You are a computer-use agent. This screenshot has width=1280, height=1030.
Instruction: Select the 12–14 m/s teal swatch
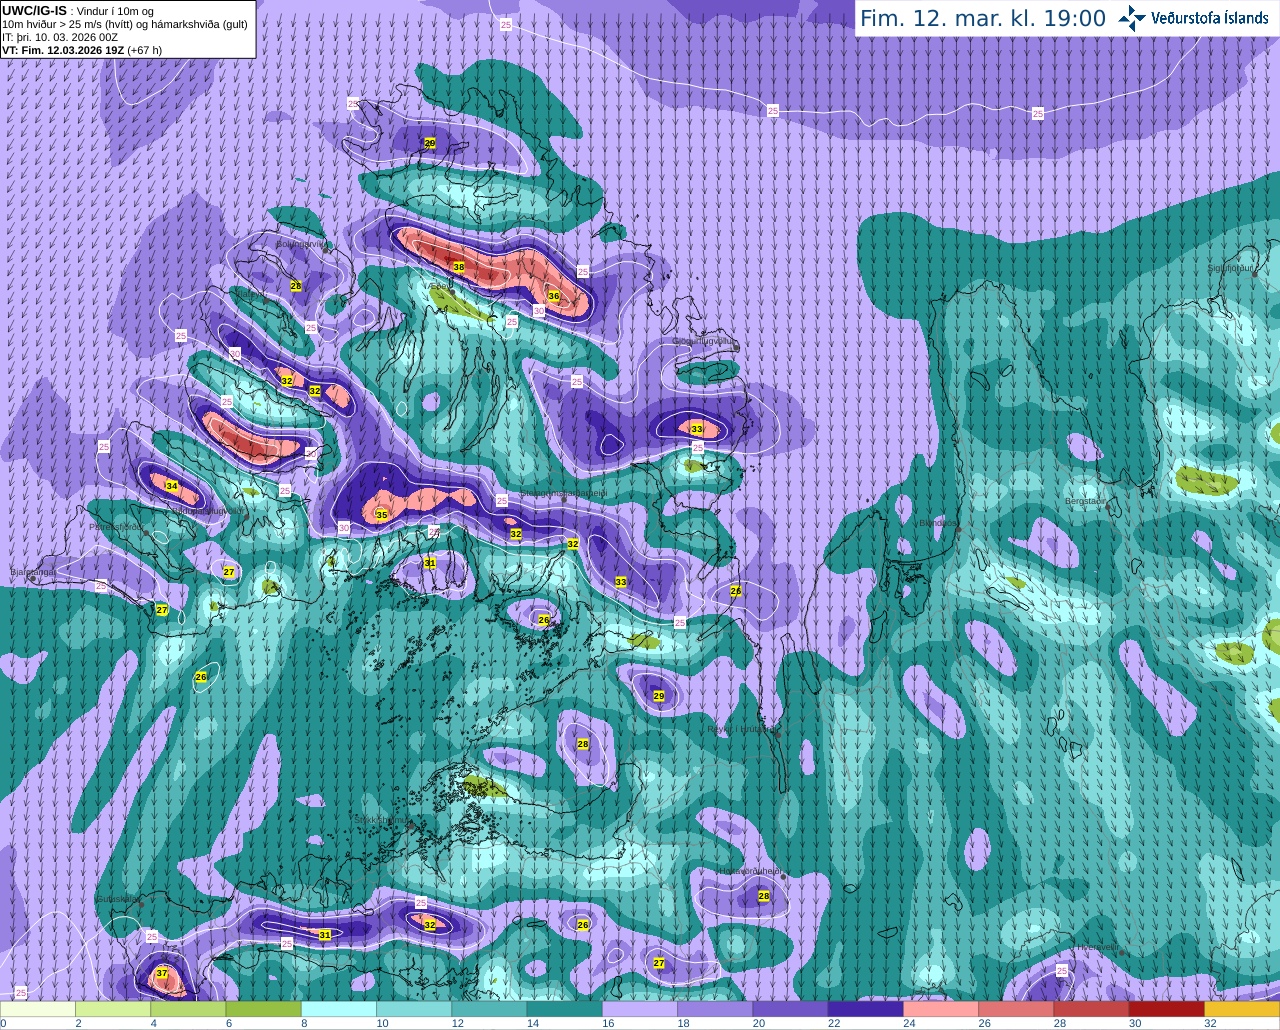tap(489, 1009)
